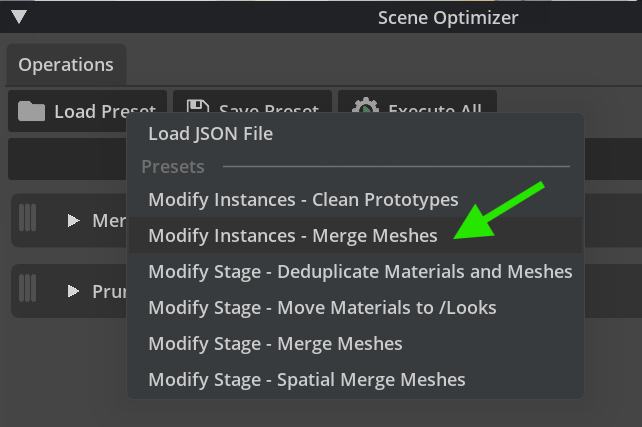Click the folder icon on Load Preset
The width and height of the screenshot is (642, 427).
32,111
